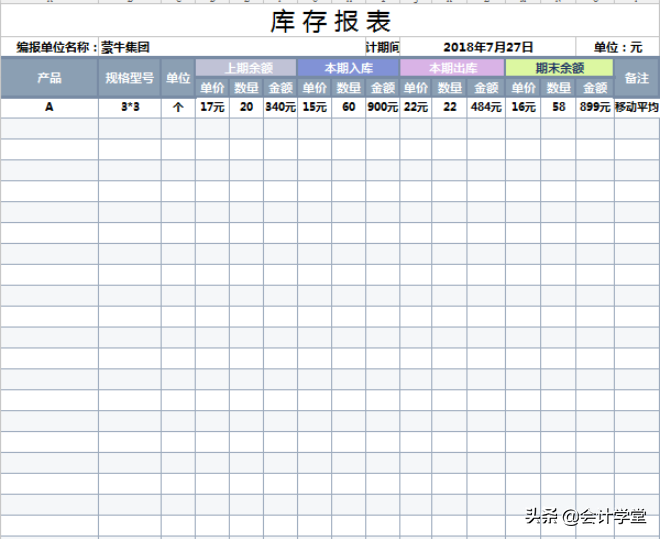Select the 17元 unit price cell
The height and width of the screenshot is (539, 661).
tap(212, 107)
